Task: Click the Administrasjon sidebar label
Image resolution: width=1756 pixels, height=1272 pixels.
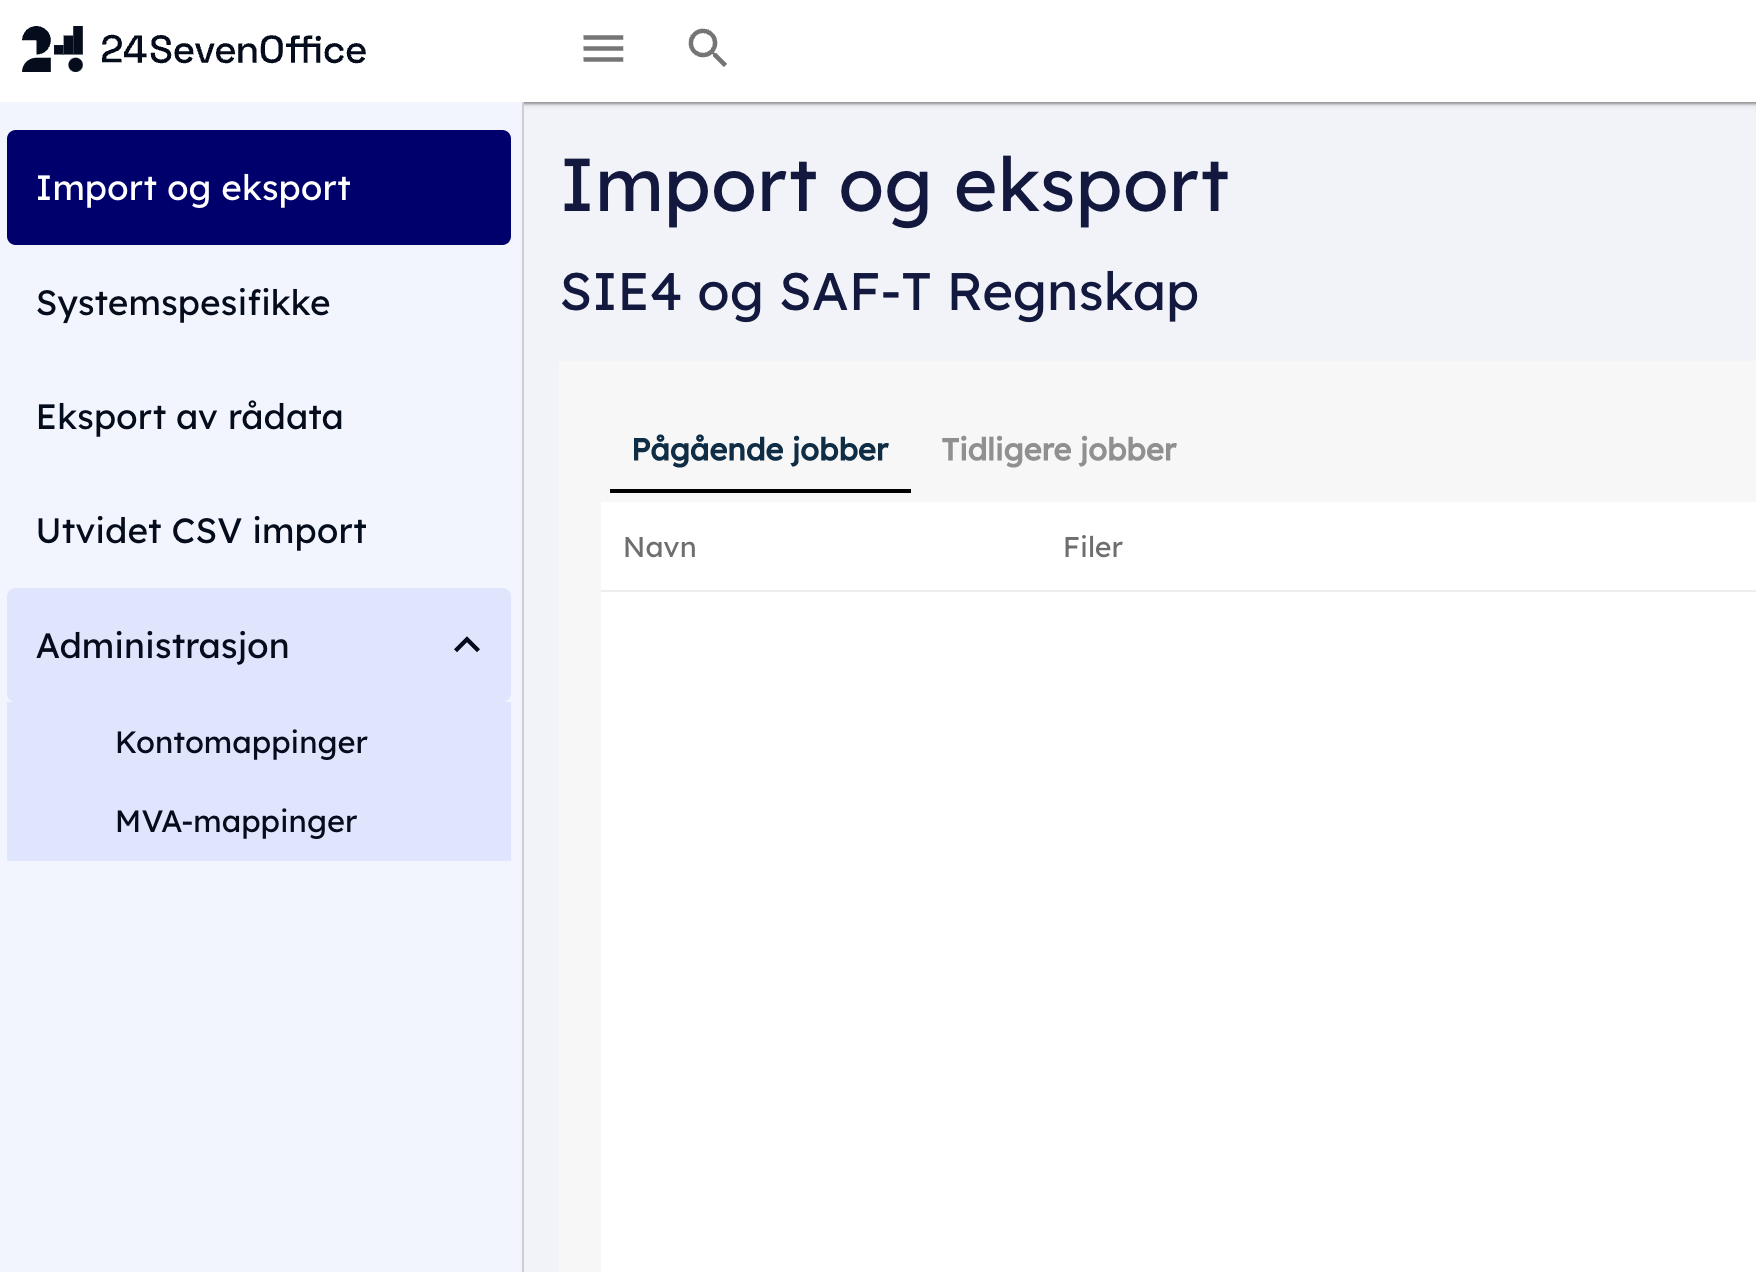Action: point(163,646)
